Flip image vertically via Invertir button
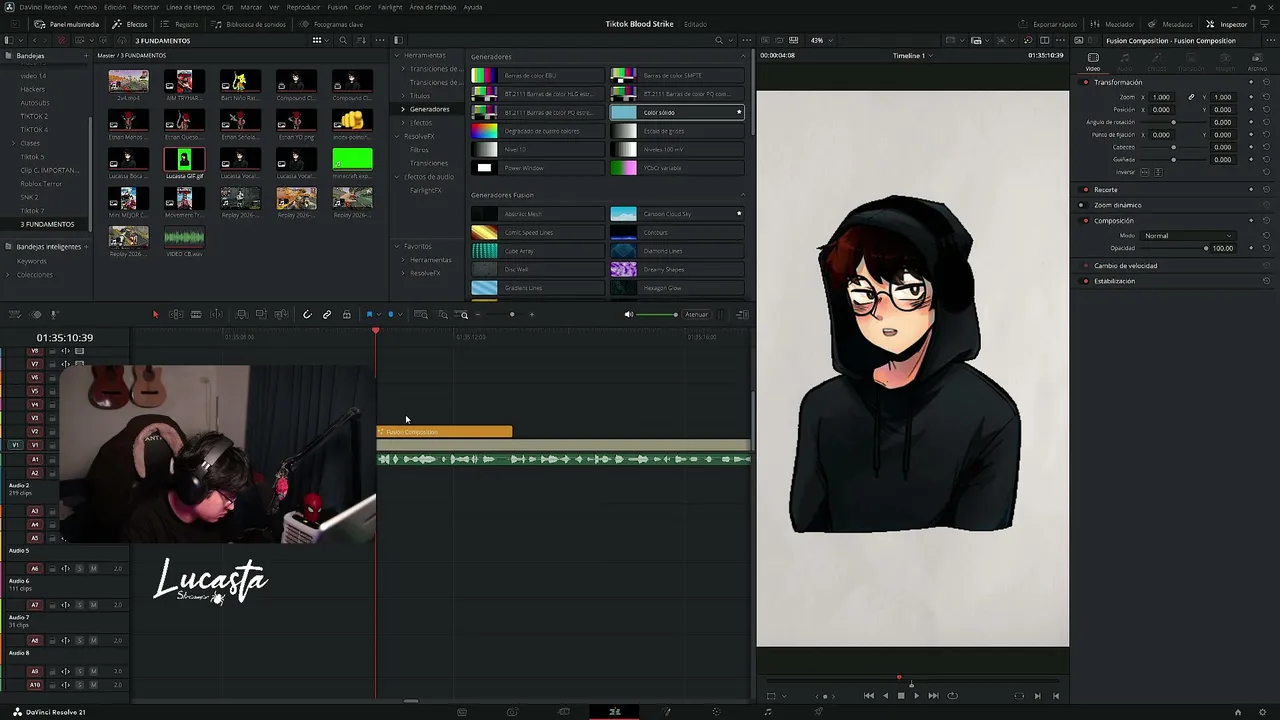Viewport: 1280px width, 720px height. pos(1158,172)
